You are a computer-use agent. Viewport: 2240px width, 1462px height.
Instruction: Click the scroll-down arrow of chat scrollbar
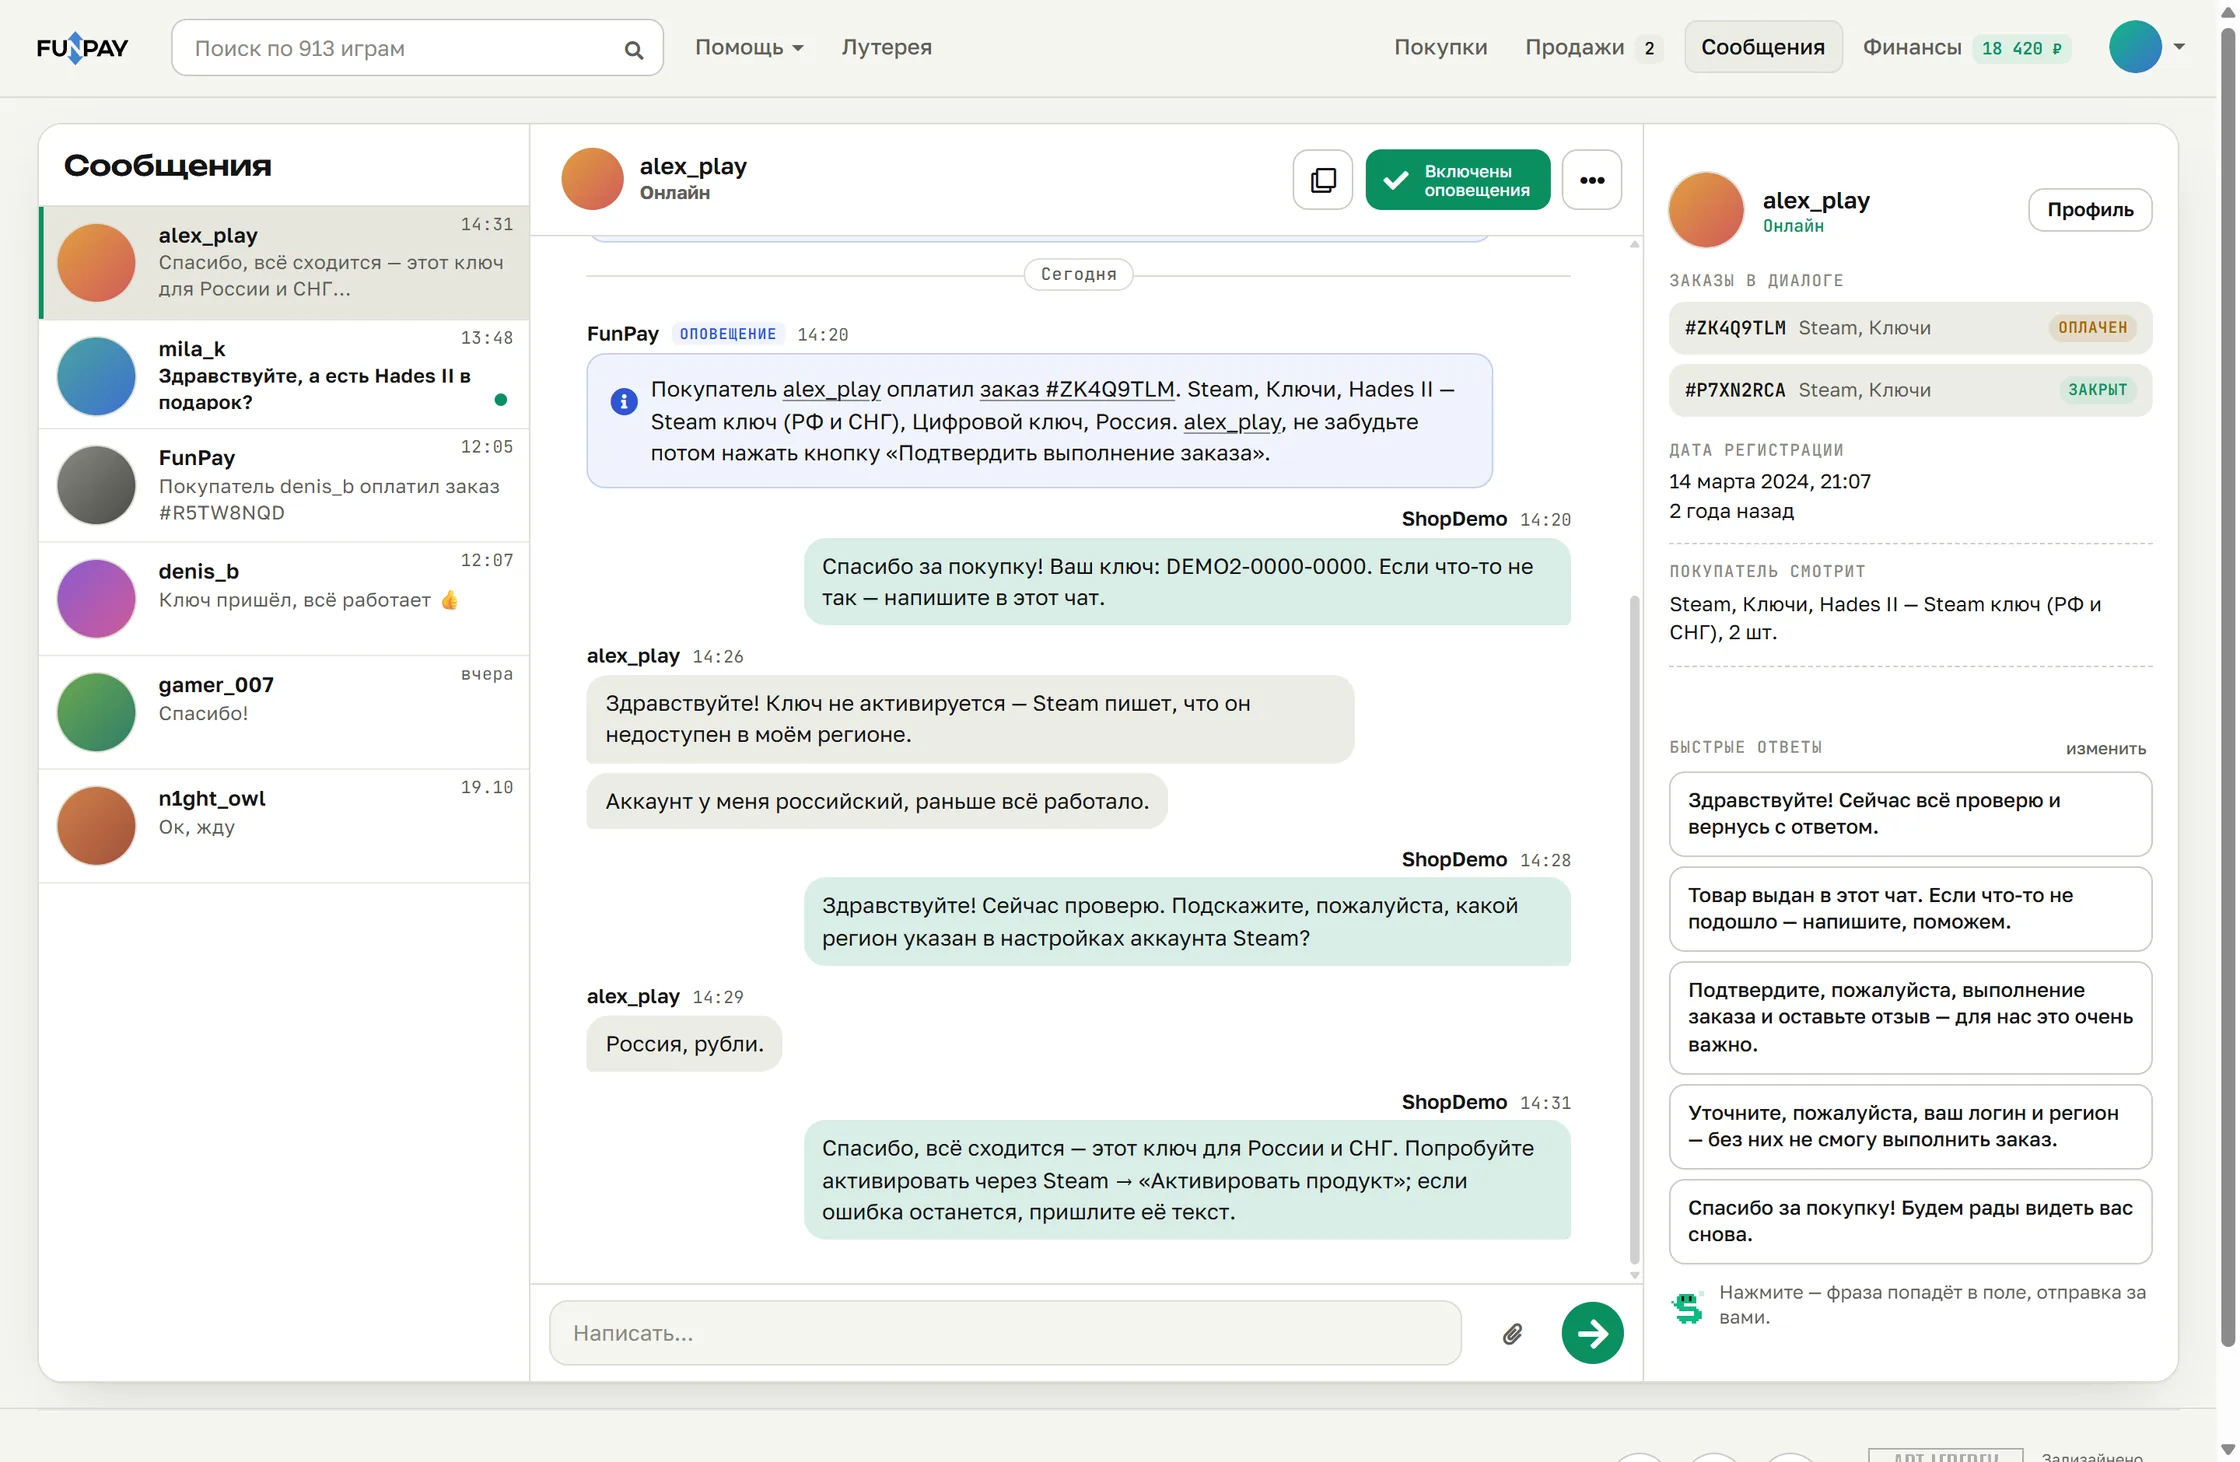click(1634, 1275)
